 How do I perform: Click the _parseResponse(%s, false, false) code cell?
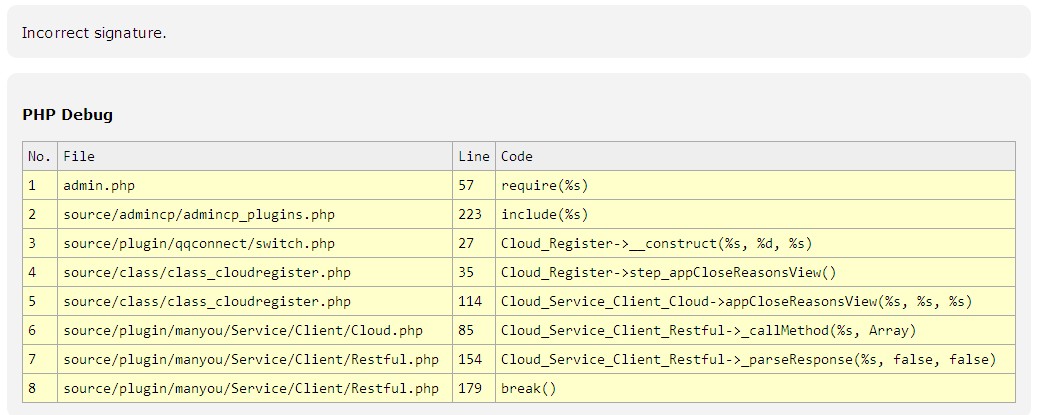748,359
